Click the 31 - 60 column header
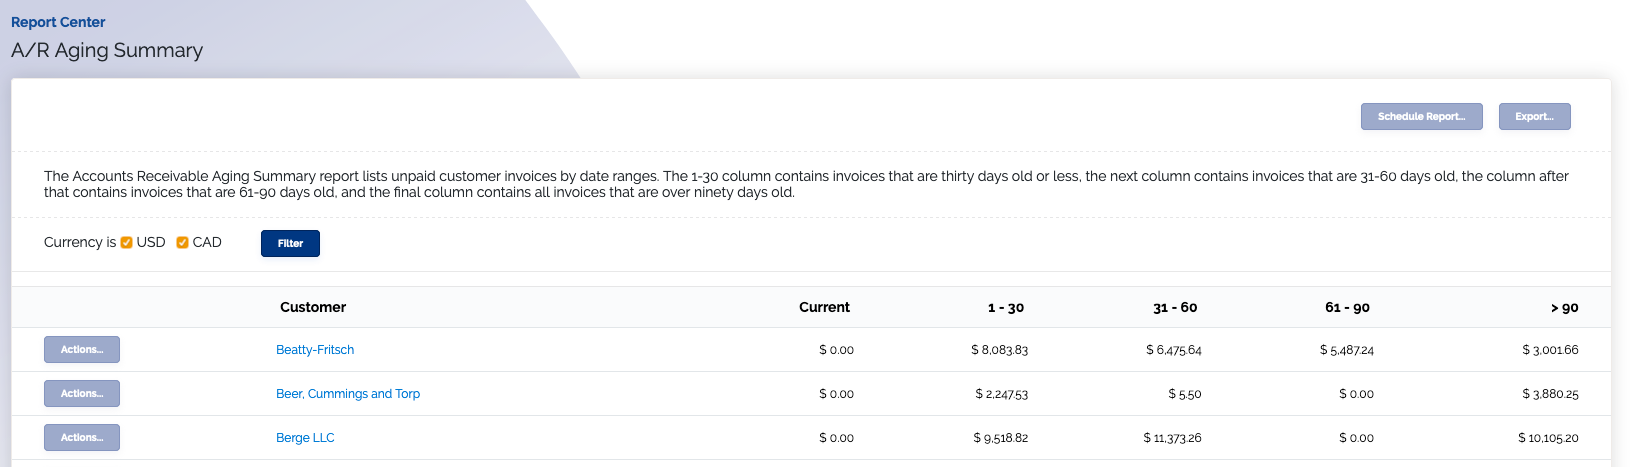Screen dimensions: 1632x467 tap(1175, 308)
